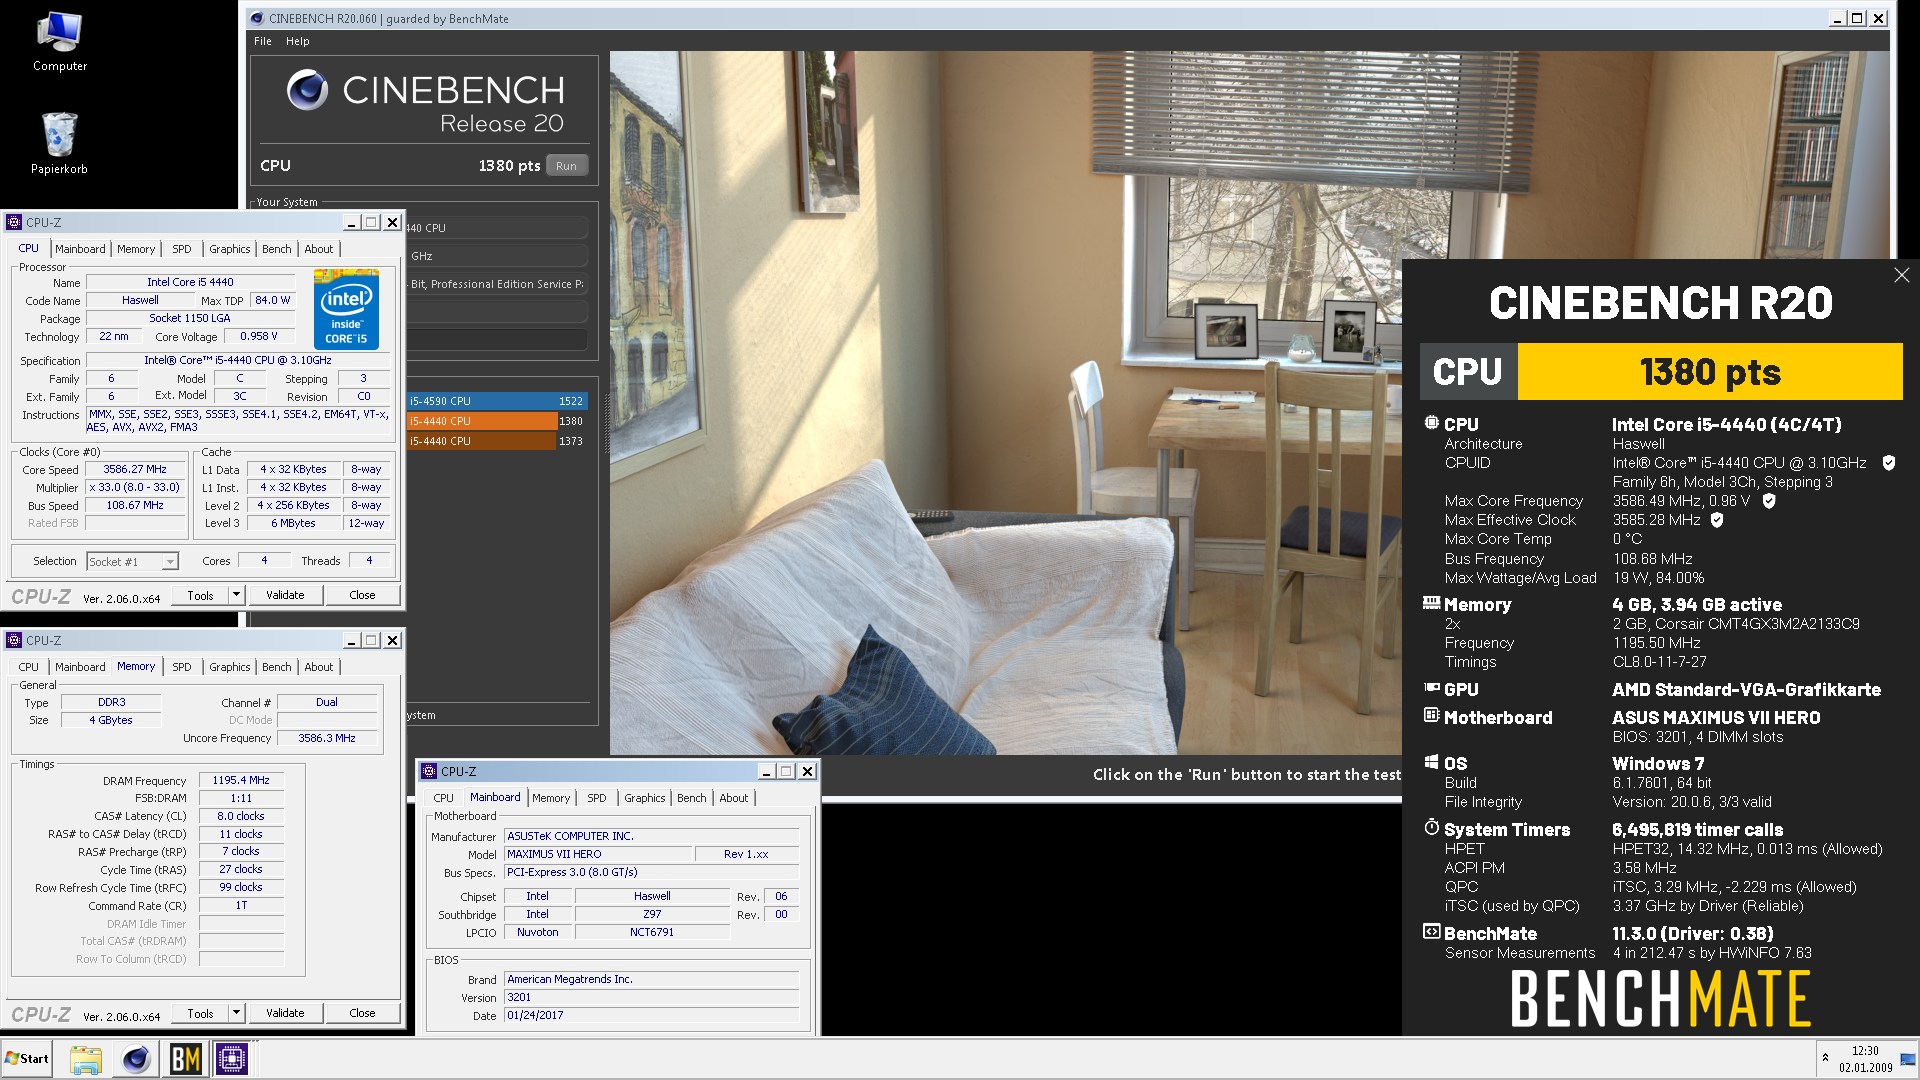Close the BenchMate result overlay
1920x1080 pixels.
(x=1901, y=275)
